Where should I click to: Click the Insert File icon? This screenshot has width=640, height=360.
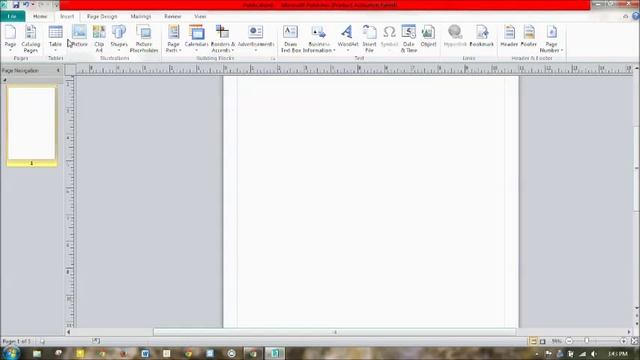(369, 38)
